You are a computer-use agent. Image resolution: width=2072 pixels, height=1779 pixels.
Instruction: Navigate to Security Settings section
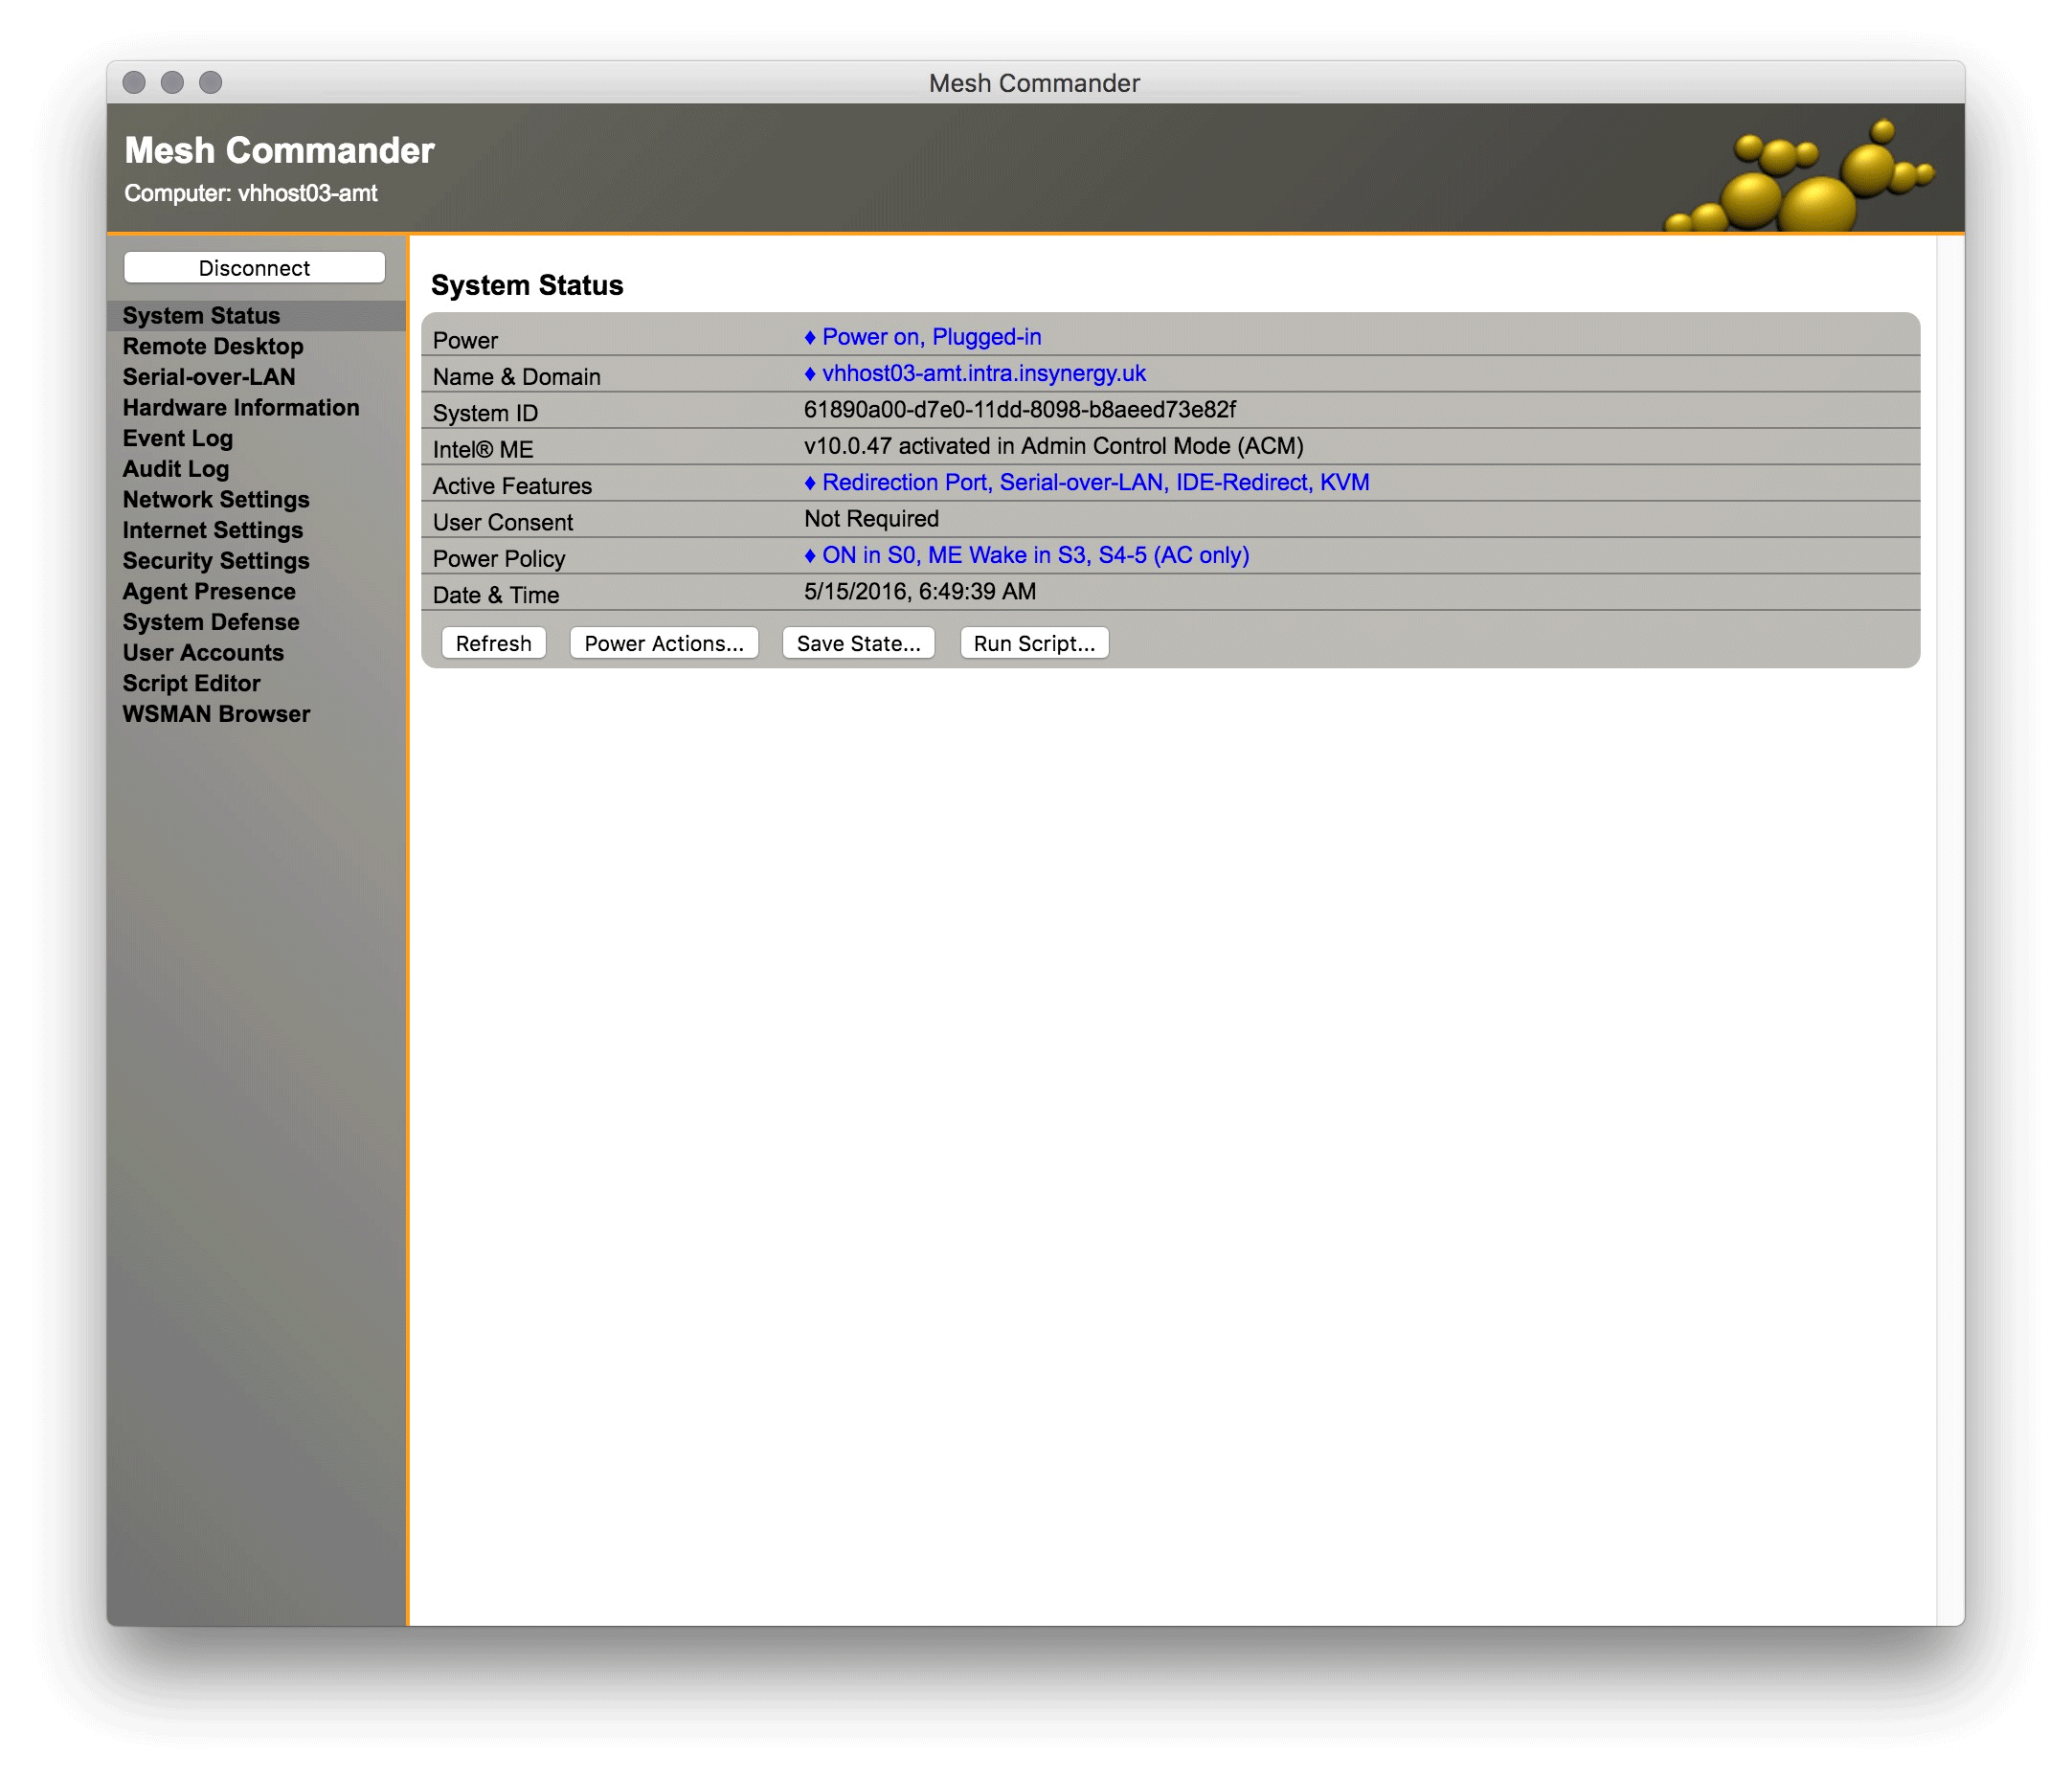[x=216, y=560]
